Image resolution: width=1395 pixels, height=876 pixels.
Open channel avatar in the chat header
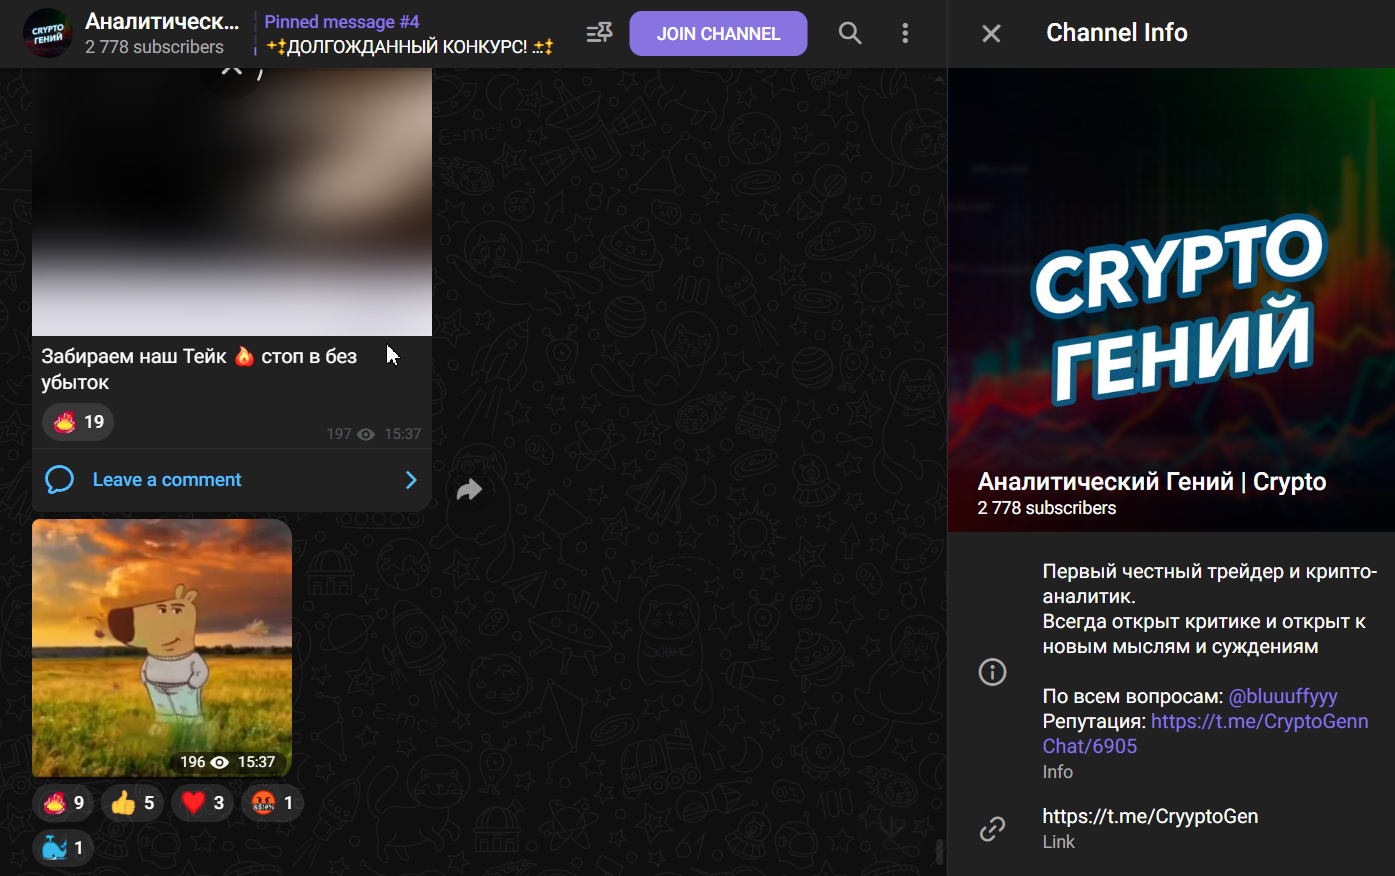48,33
